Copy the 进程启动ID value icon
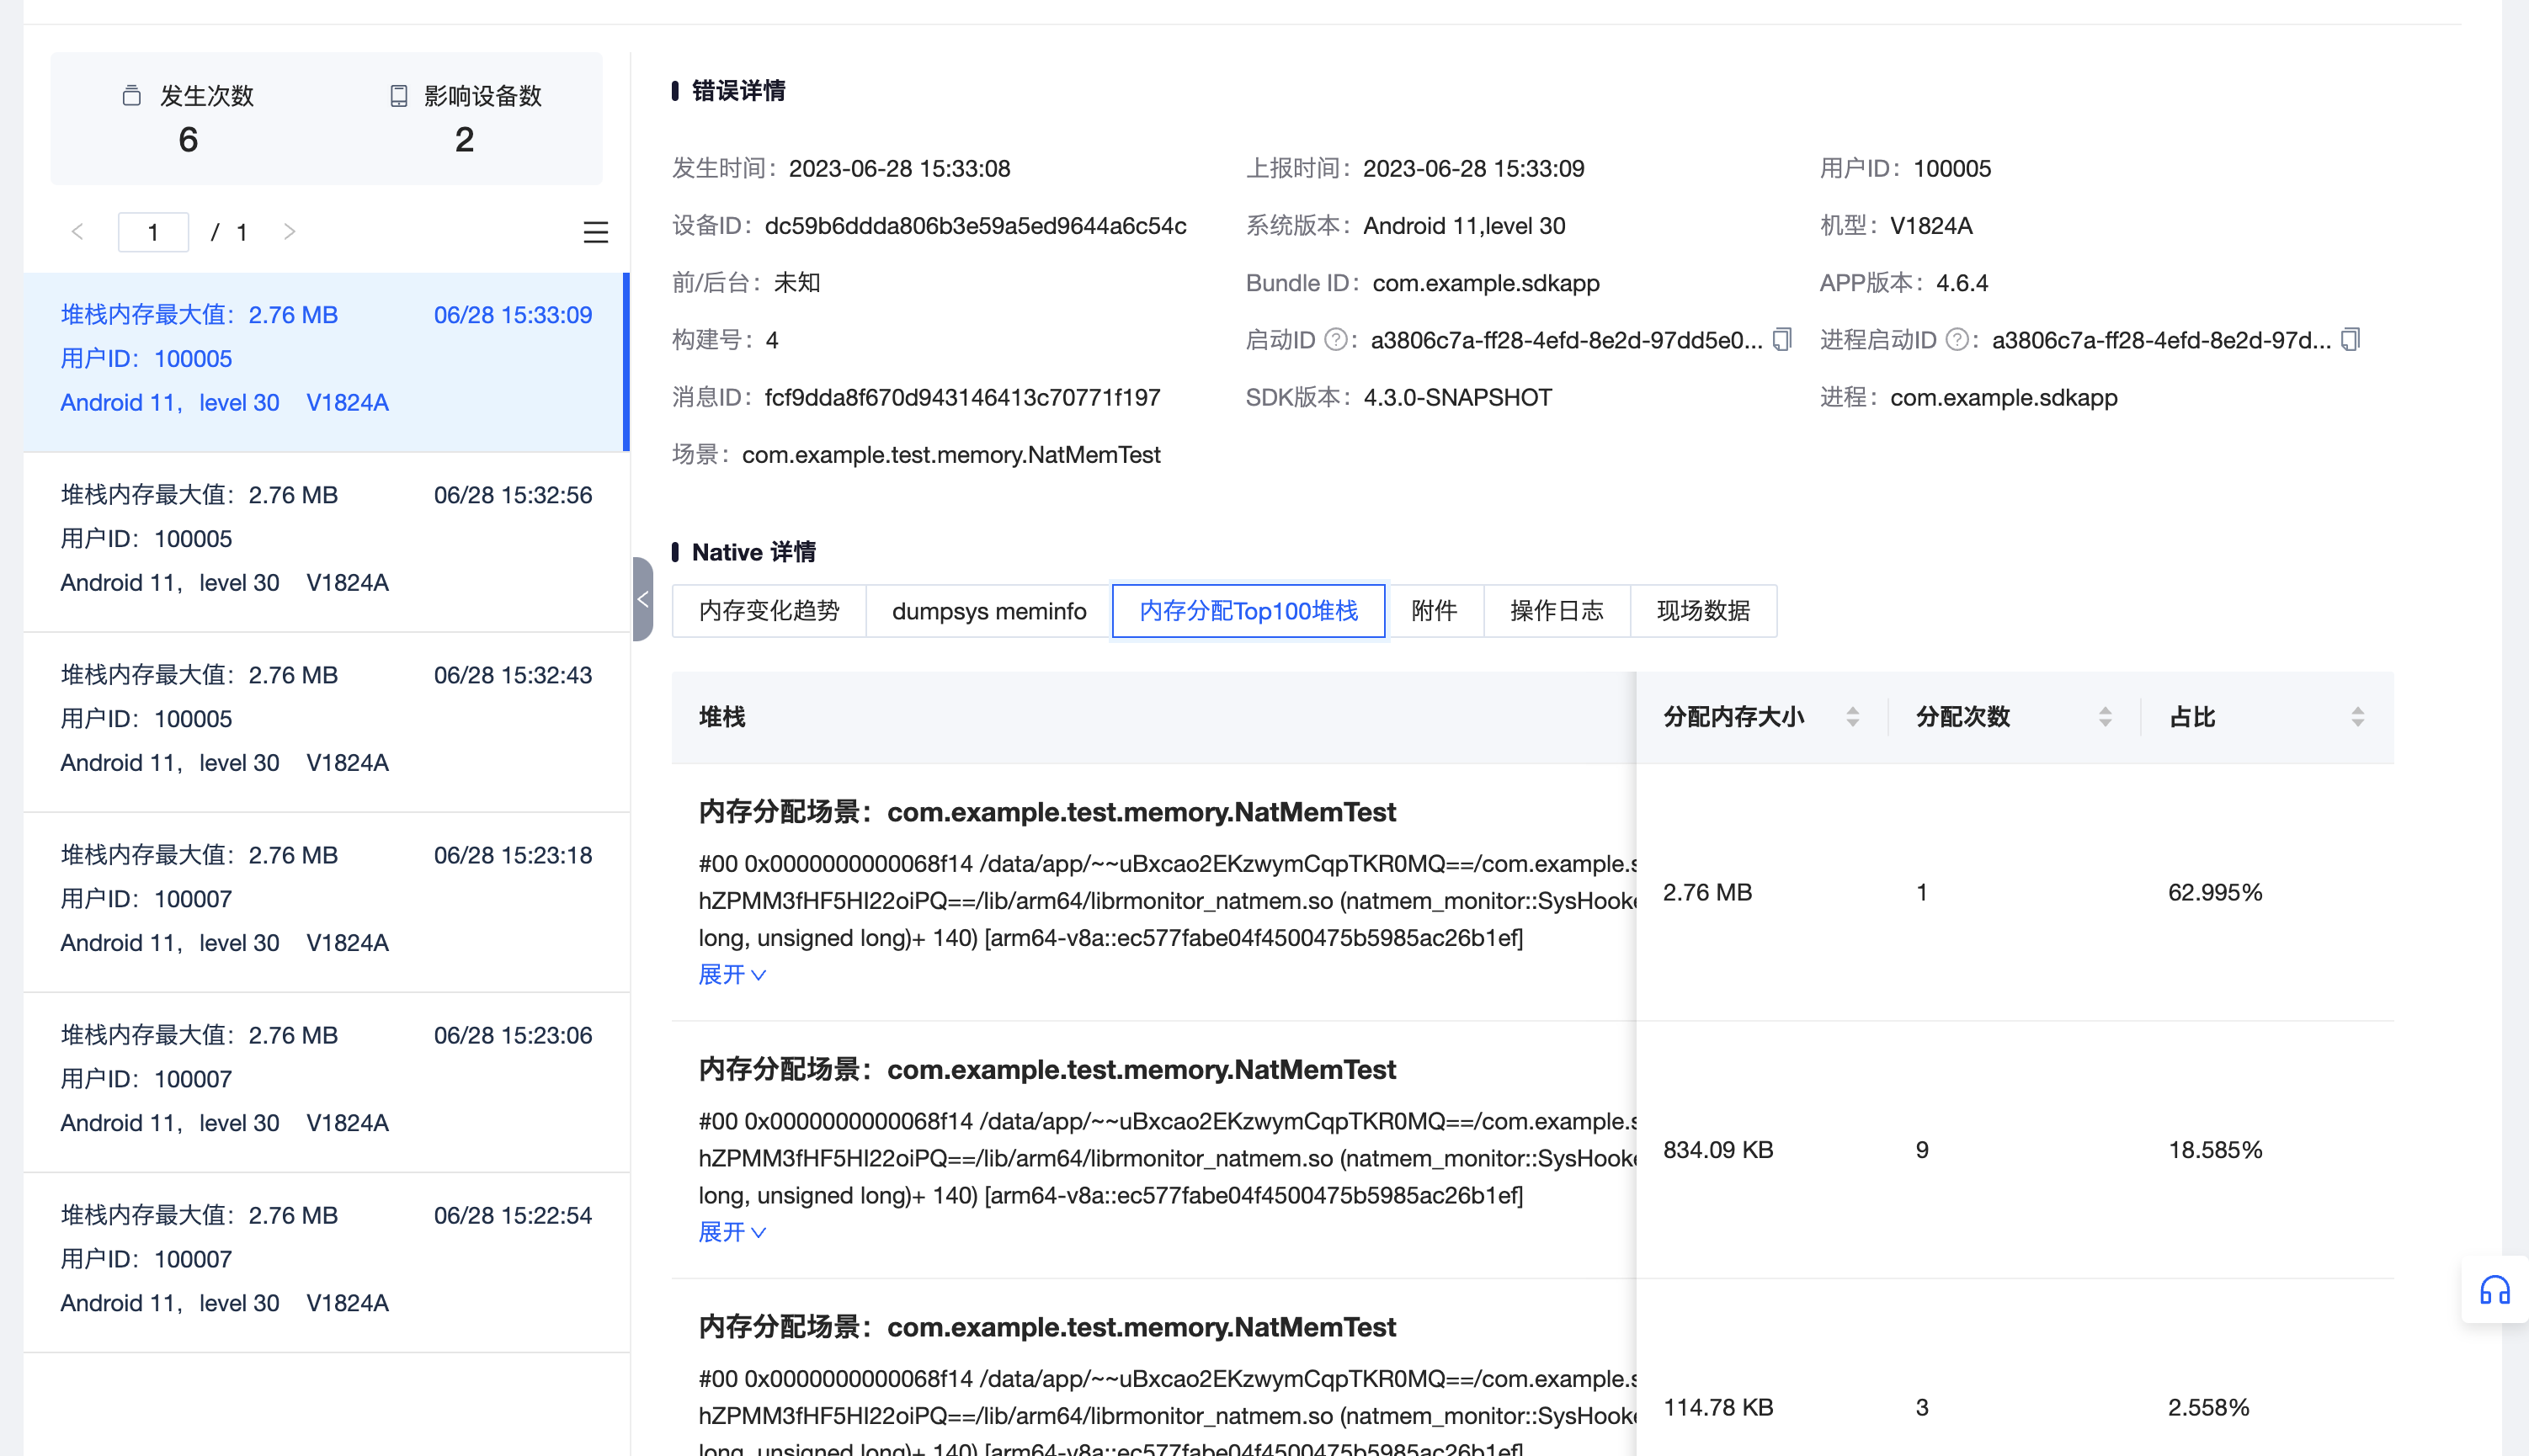Image resolution: width=2529 pixels, height=1456 pixels. point(2350,340)
